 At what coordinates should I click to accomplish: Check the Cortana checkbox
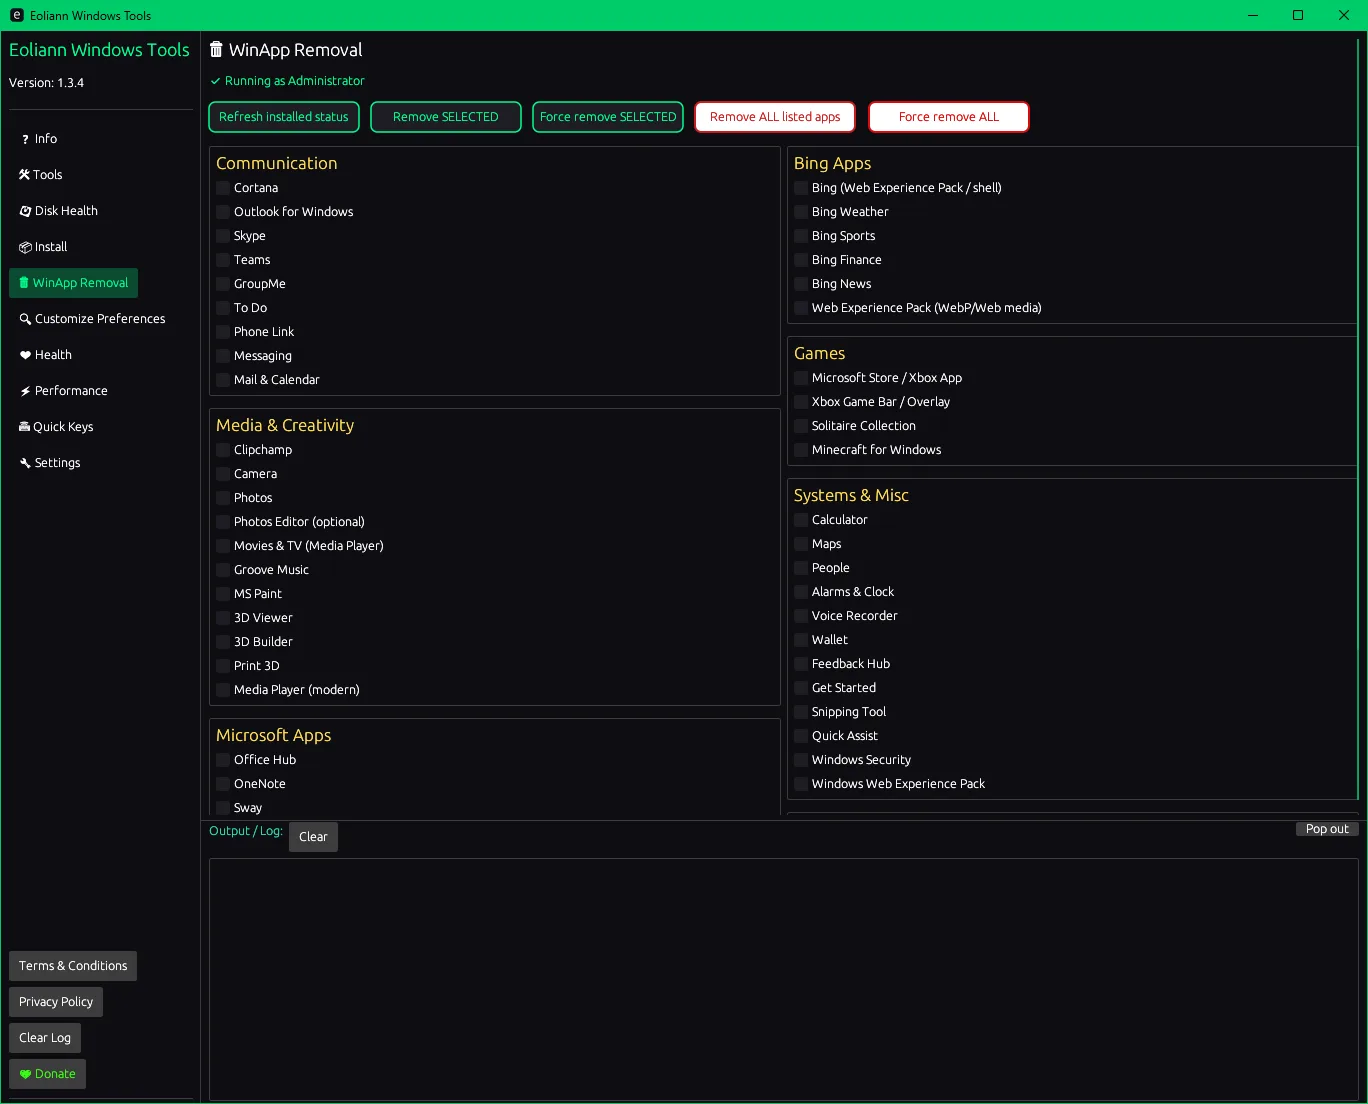223,188
